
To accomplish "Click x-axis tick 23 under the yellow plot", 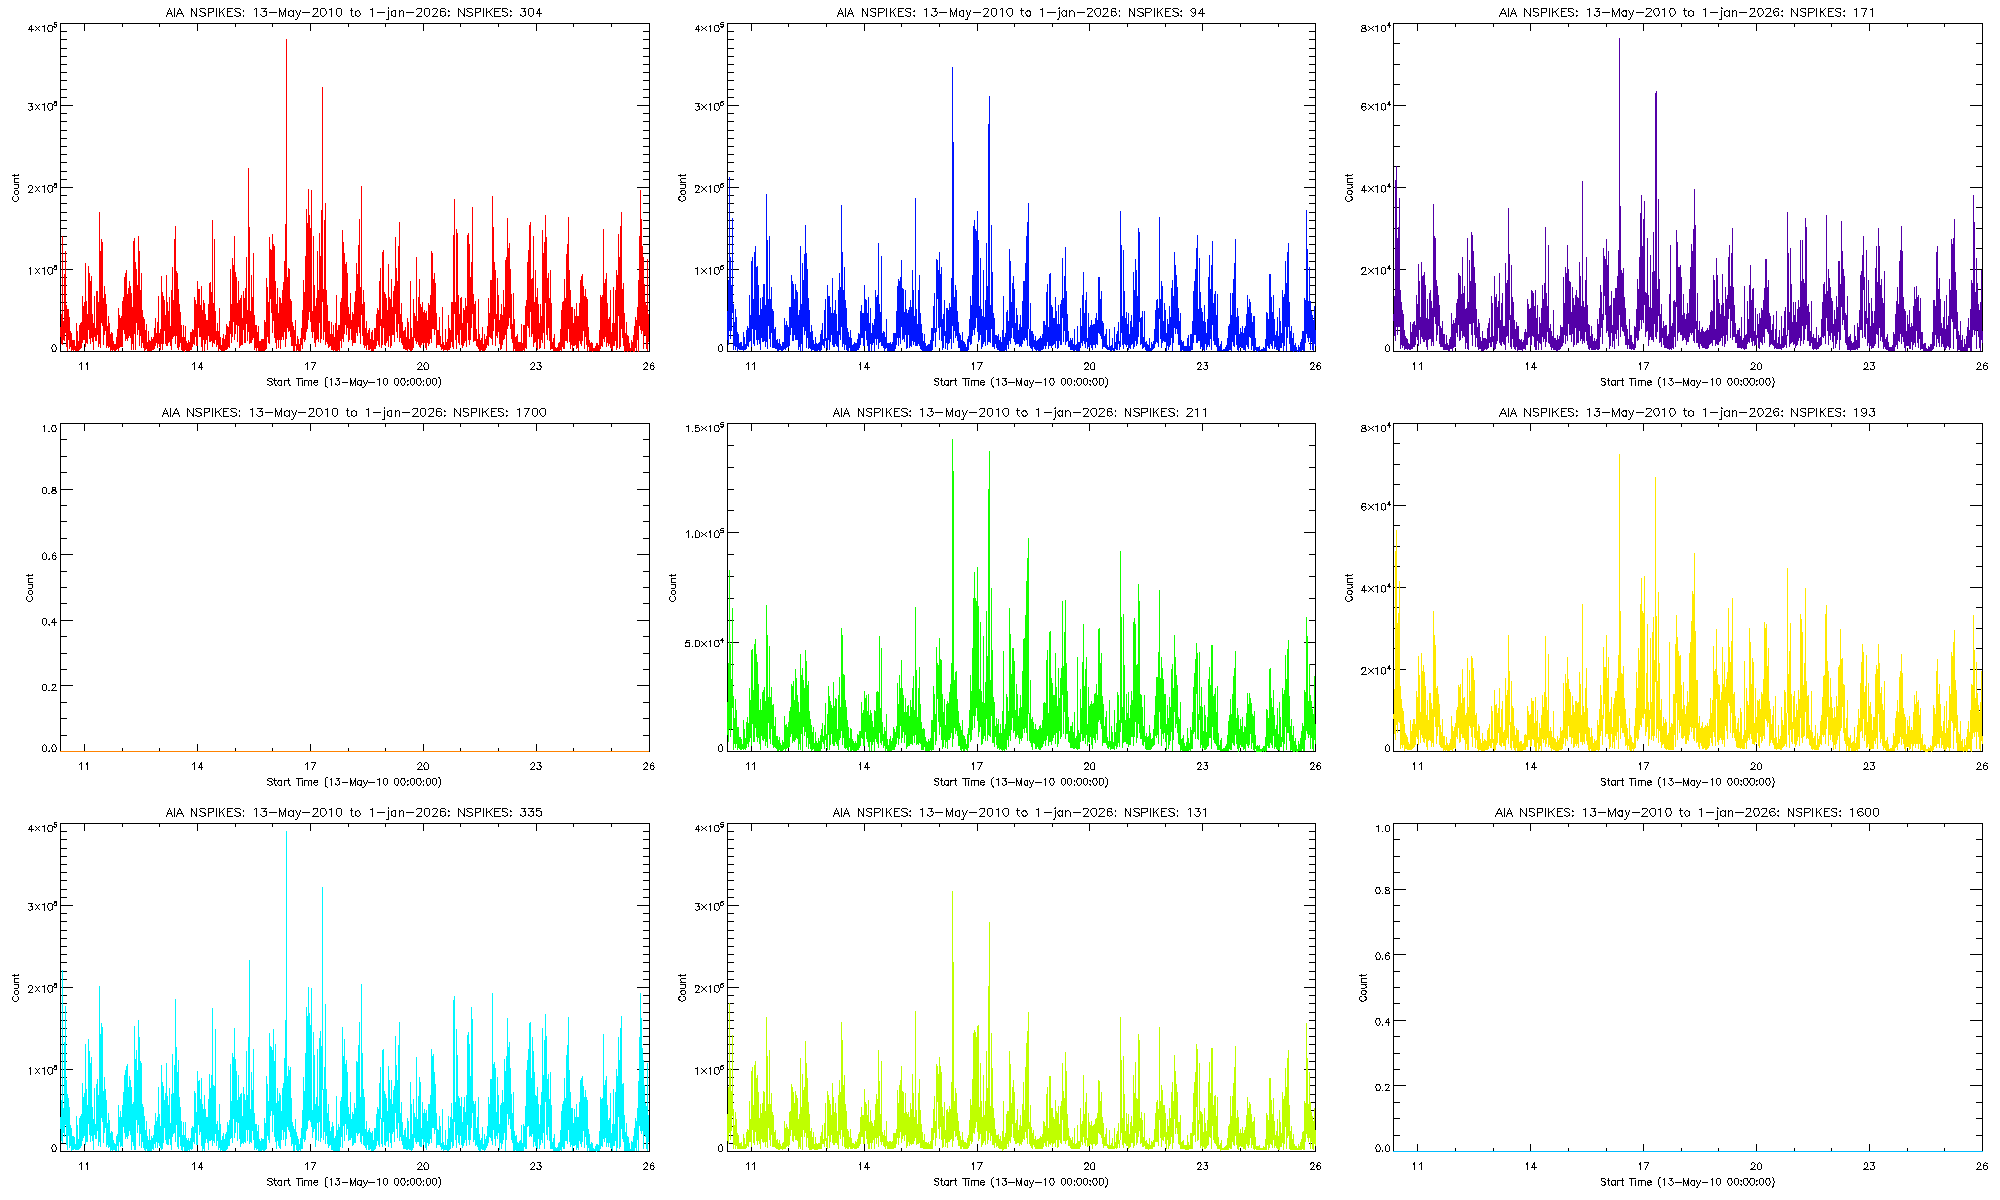I will [1868, 766].
